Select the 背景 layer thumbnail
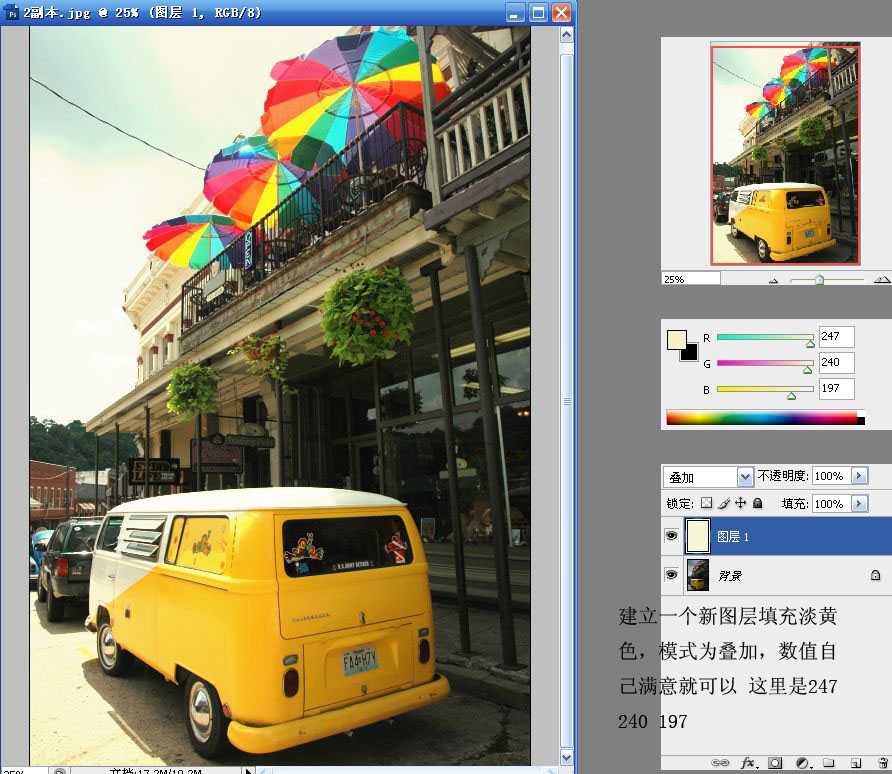The width and height of the screenshot is (892, 774). click(697, 575)
